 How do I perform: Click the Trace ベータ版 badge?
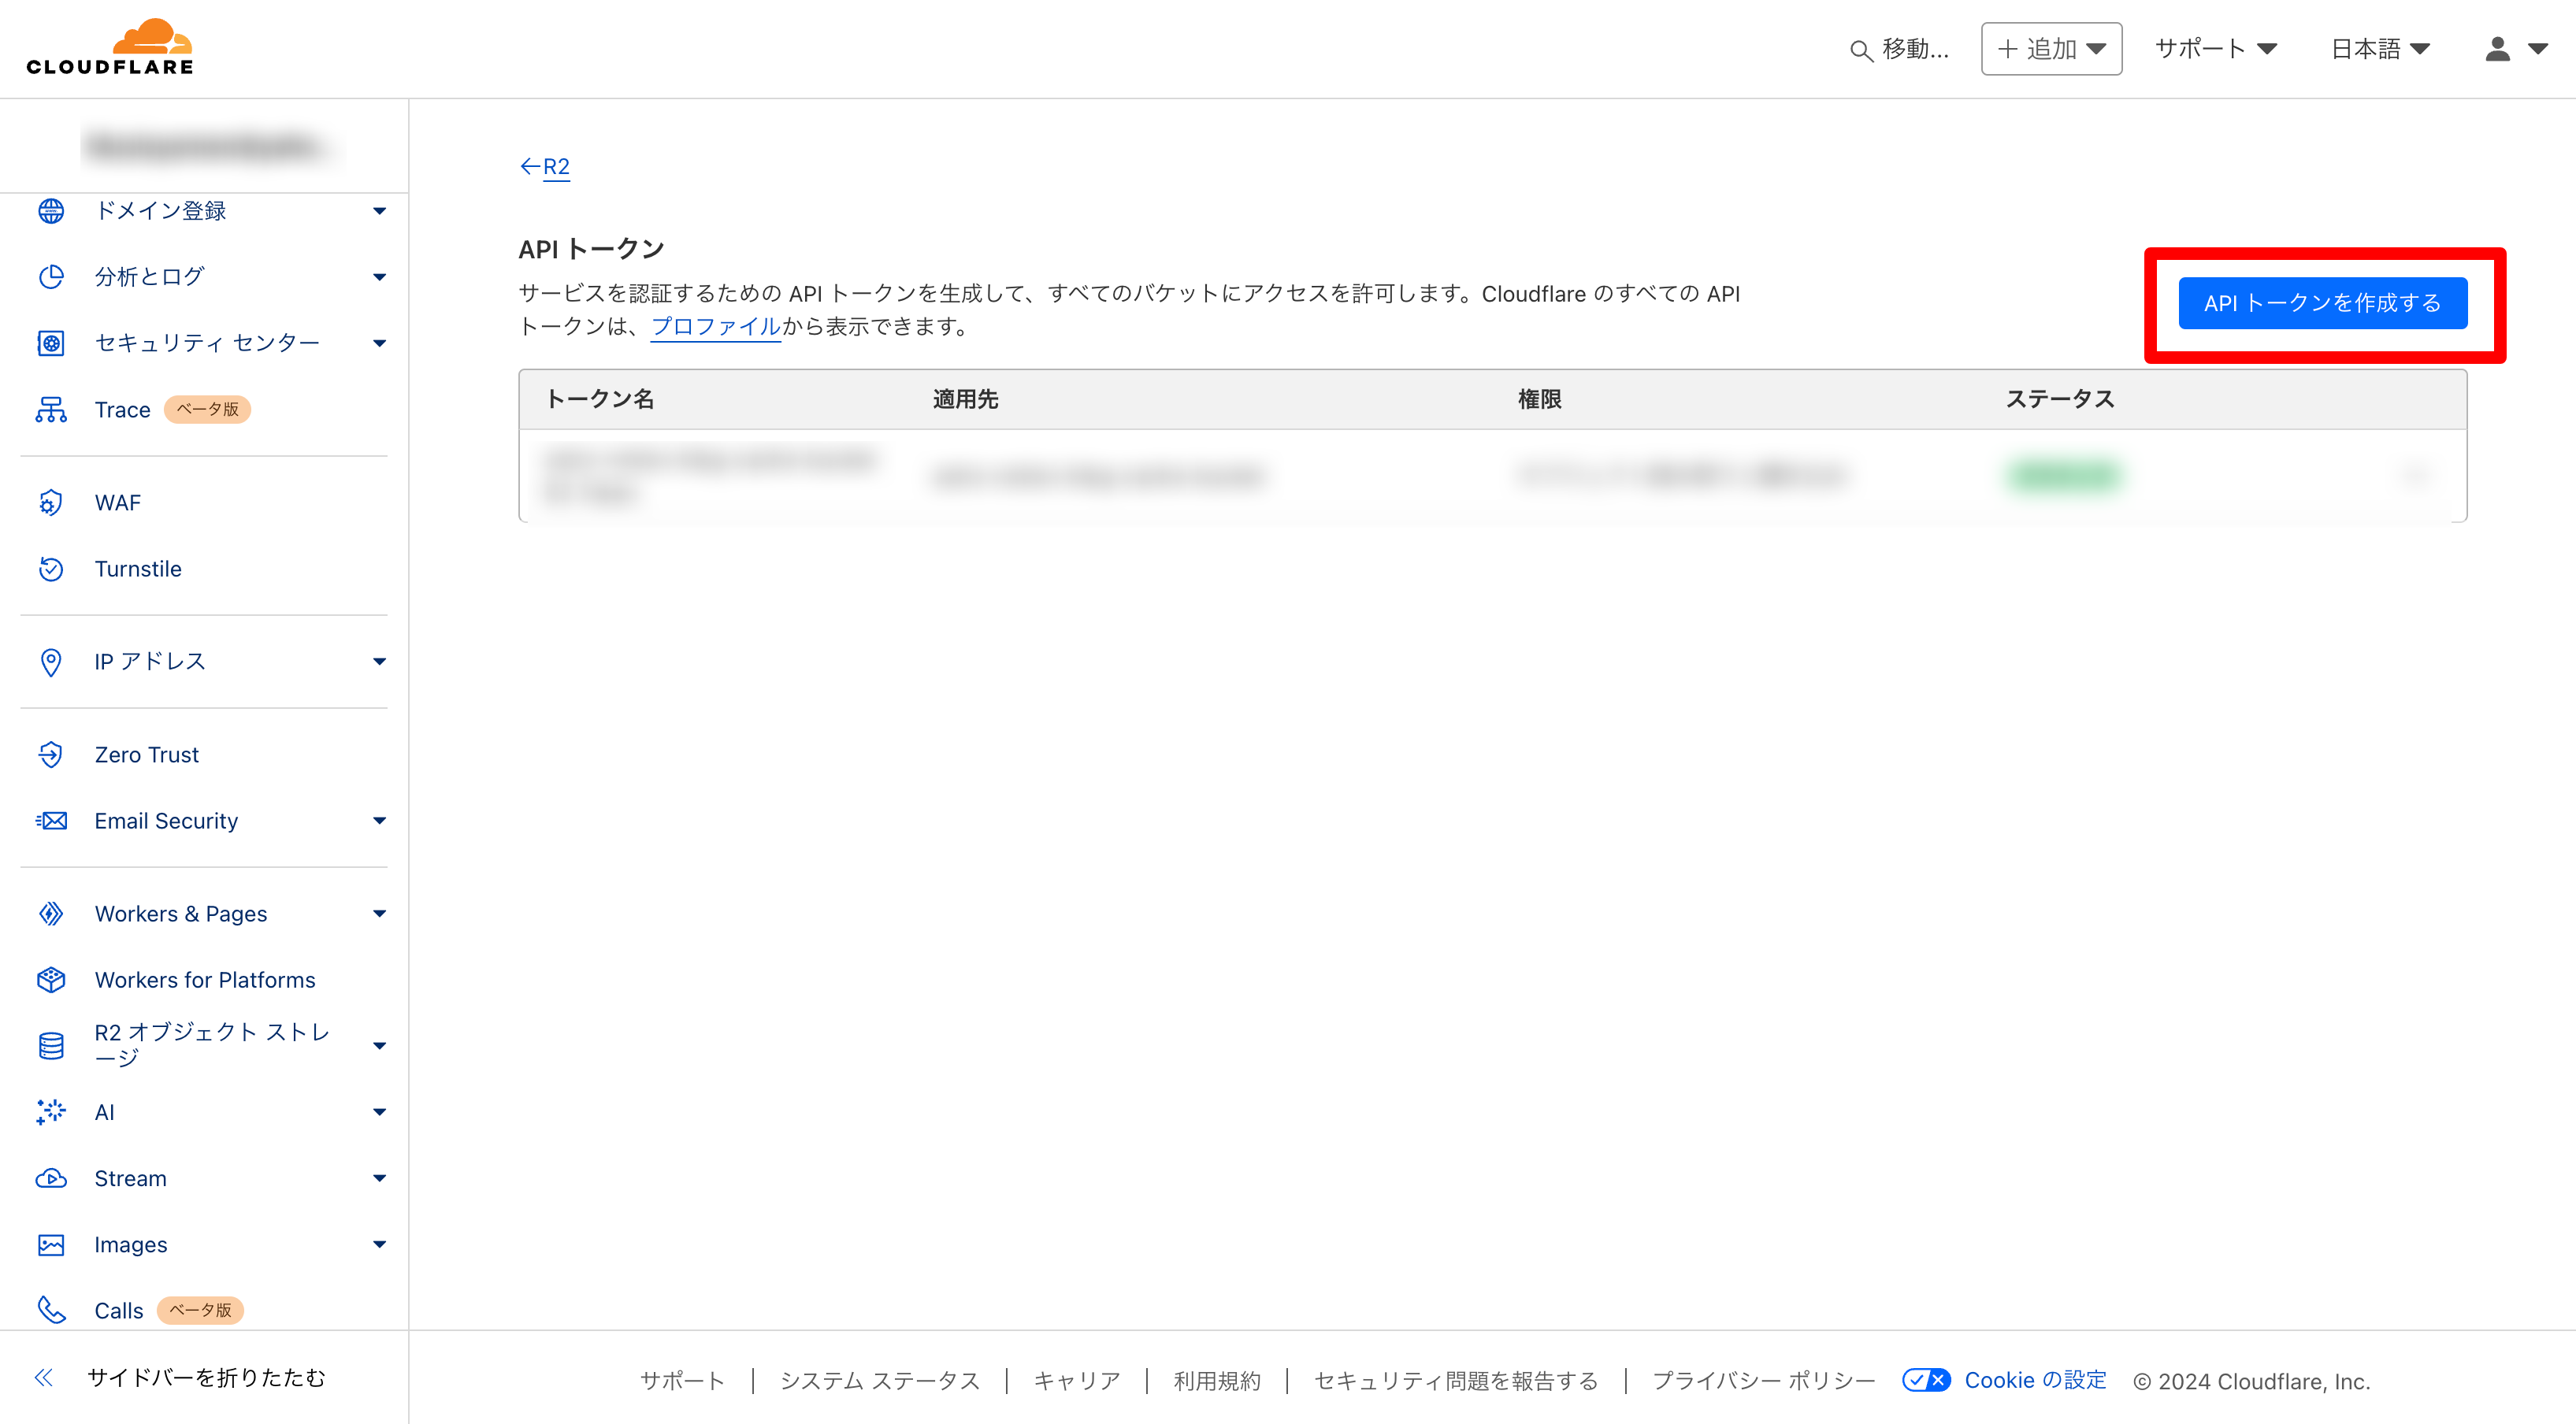tap(207, 410)
